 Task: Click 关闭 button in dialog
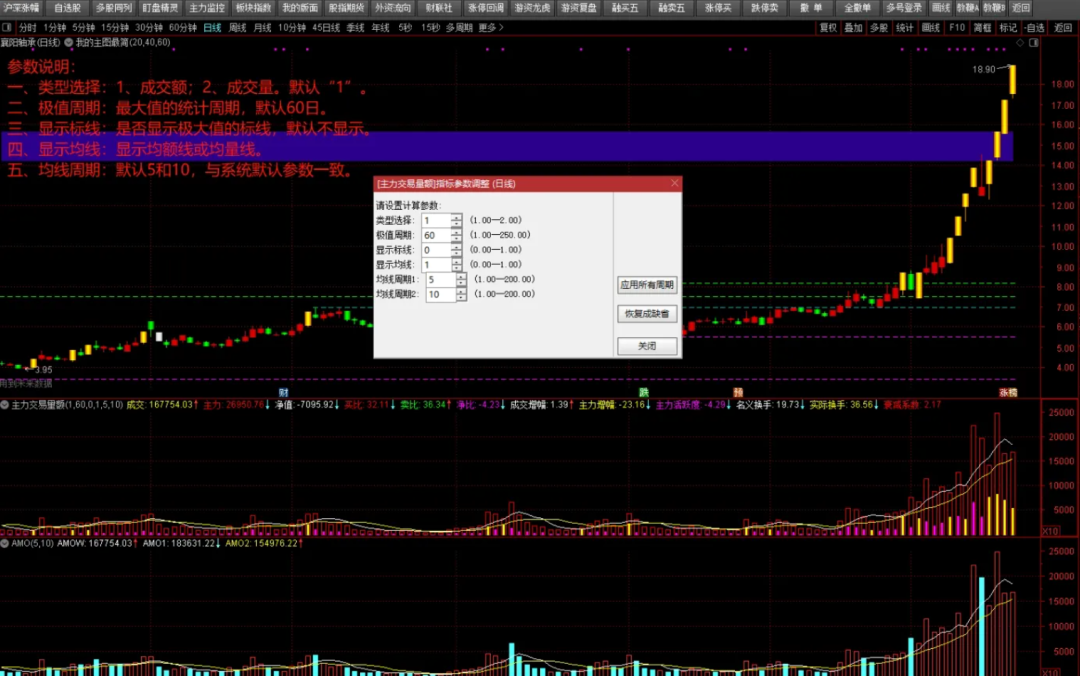647,346
